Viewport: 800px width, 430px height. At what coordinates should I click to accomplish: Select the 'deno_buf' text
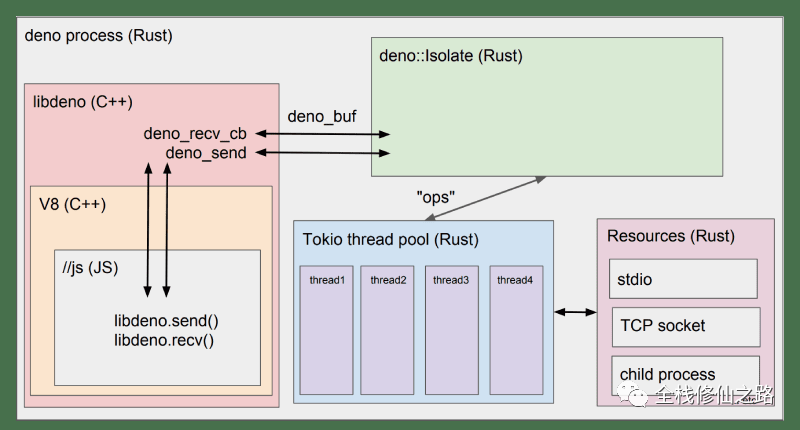point(322,117)
